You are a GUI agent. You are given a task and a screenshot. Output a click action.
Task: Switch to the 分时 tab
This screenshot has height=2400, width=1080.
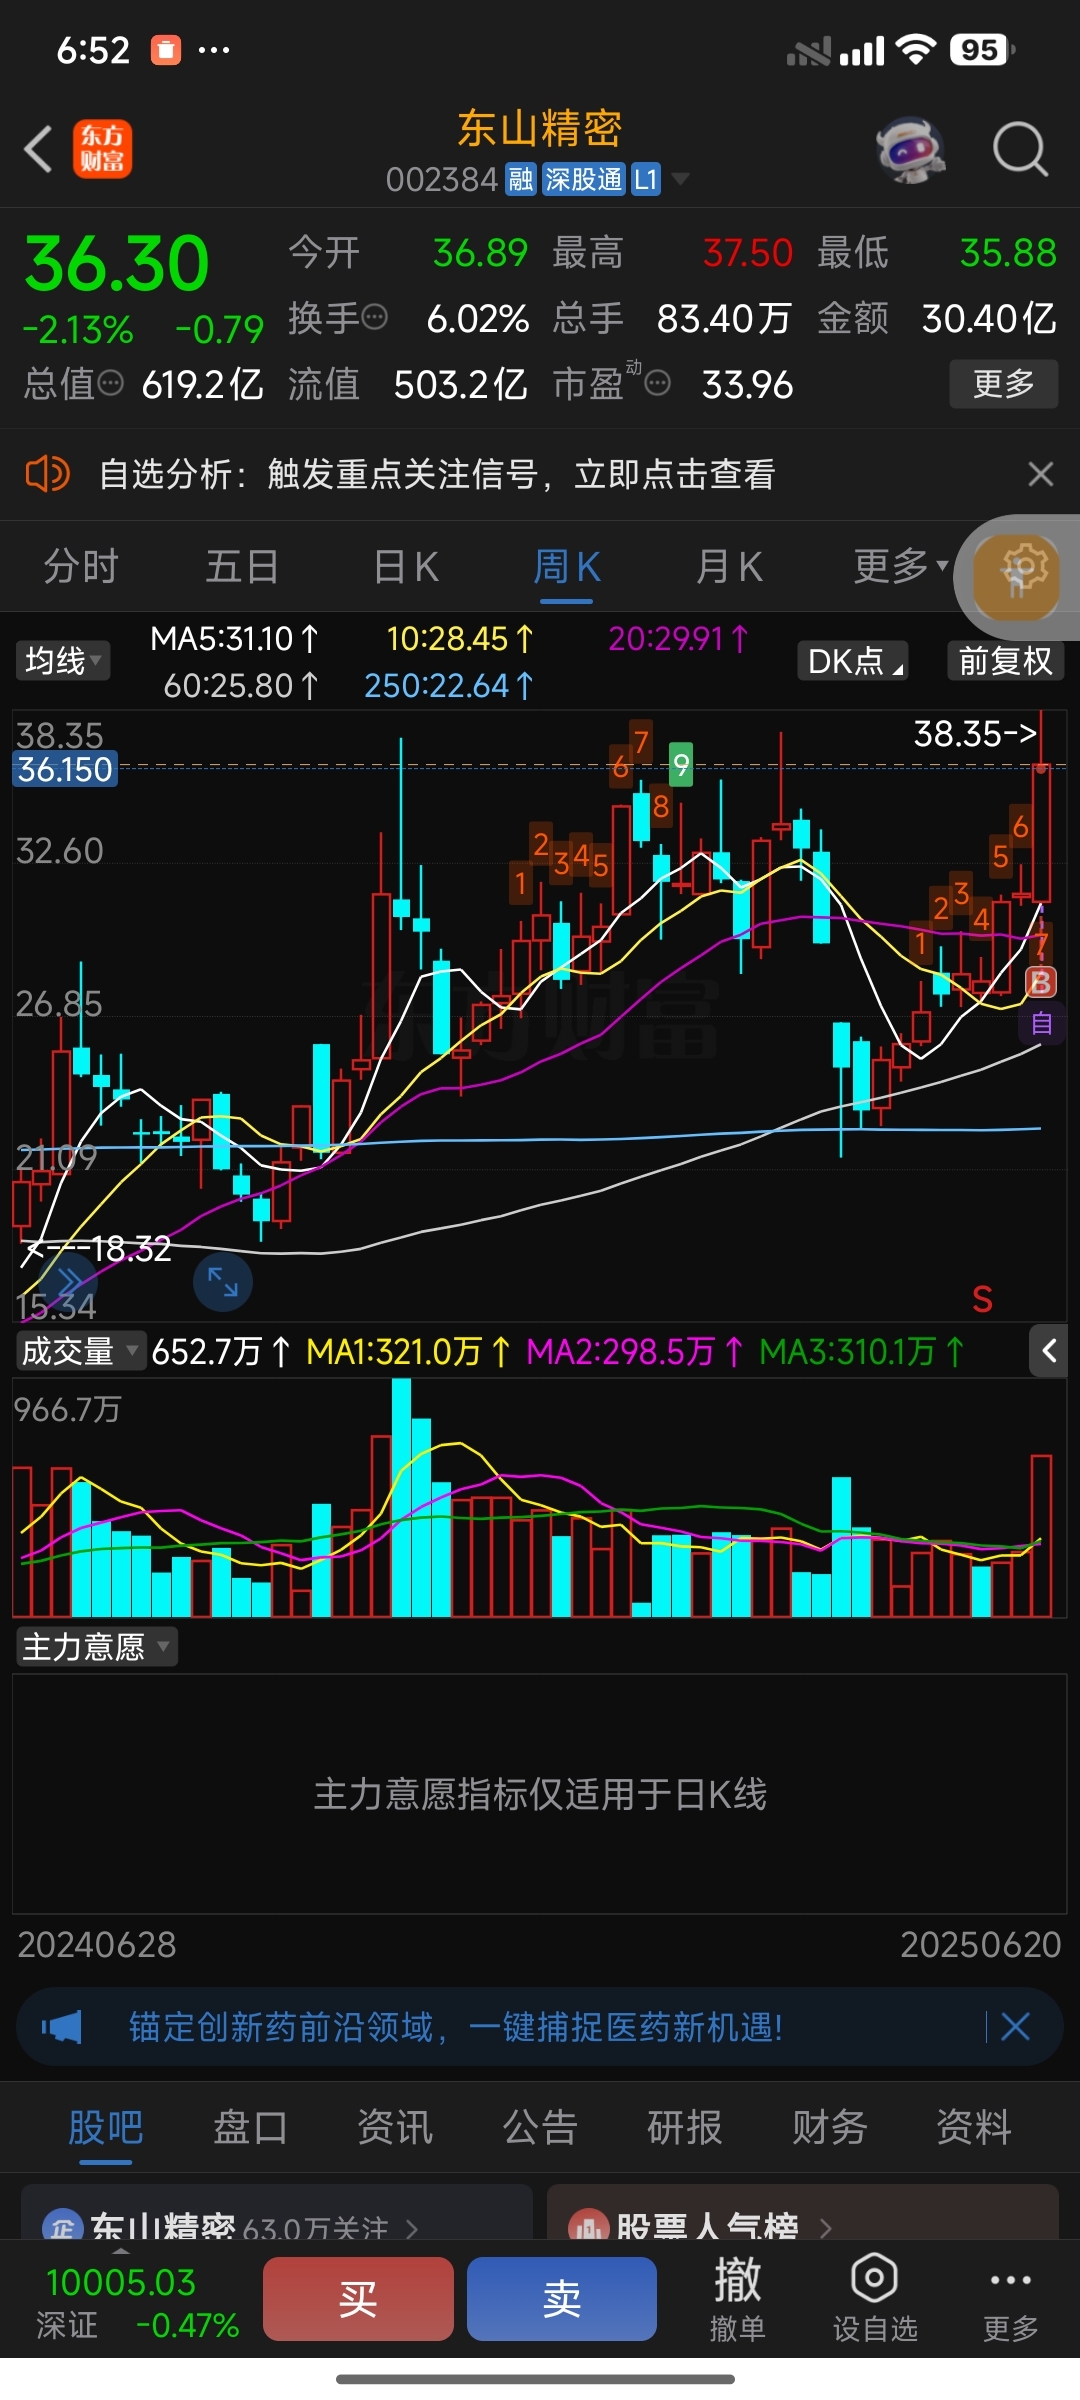point(80,566)
